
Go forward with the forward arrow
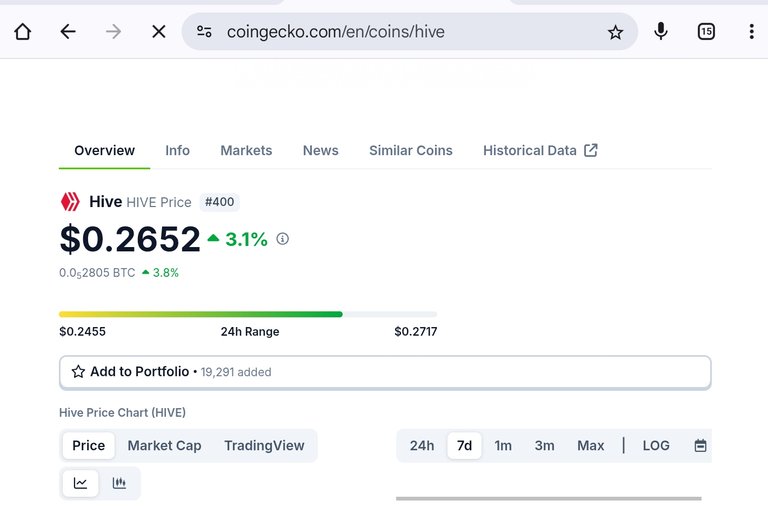tap(113, 32)
